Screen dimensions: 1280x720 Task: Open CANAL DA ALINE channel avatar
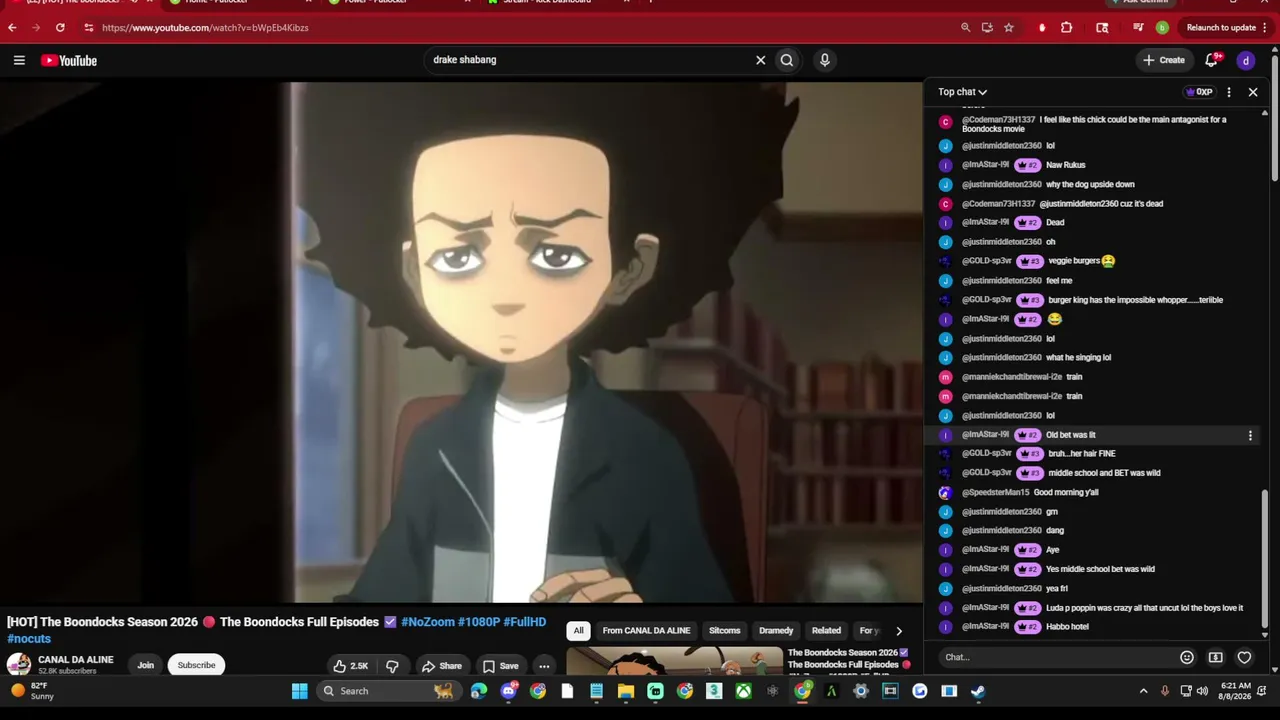coord(19,665)
